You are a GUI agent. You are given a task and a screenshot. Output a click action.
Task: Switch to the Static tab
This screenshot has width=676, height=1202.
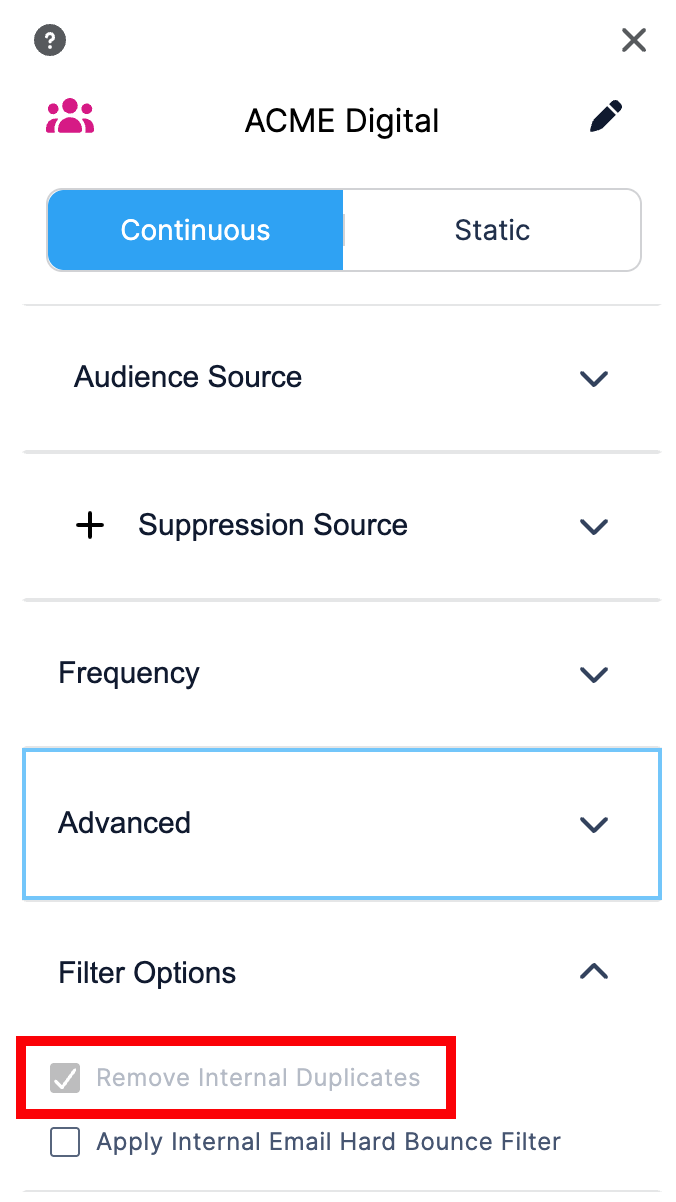(x=492, y=230)
